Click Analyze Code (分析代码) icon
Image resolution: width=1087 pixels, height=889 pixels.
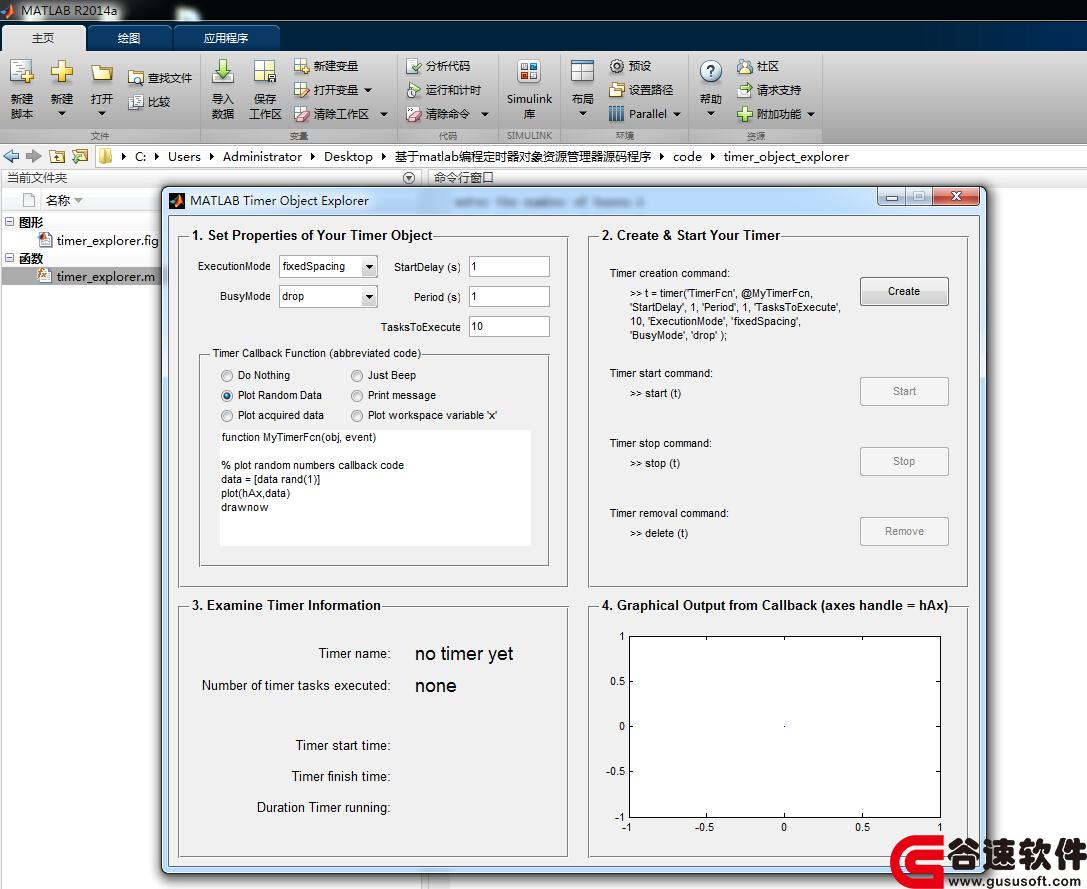click(413, 66)
